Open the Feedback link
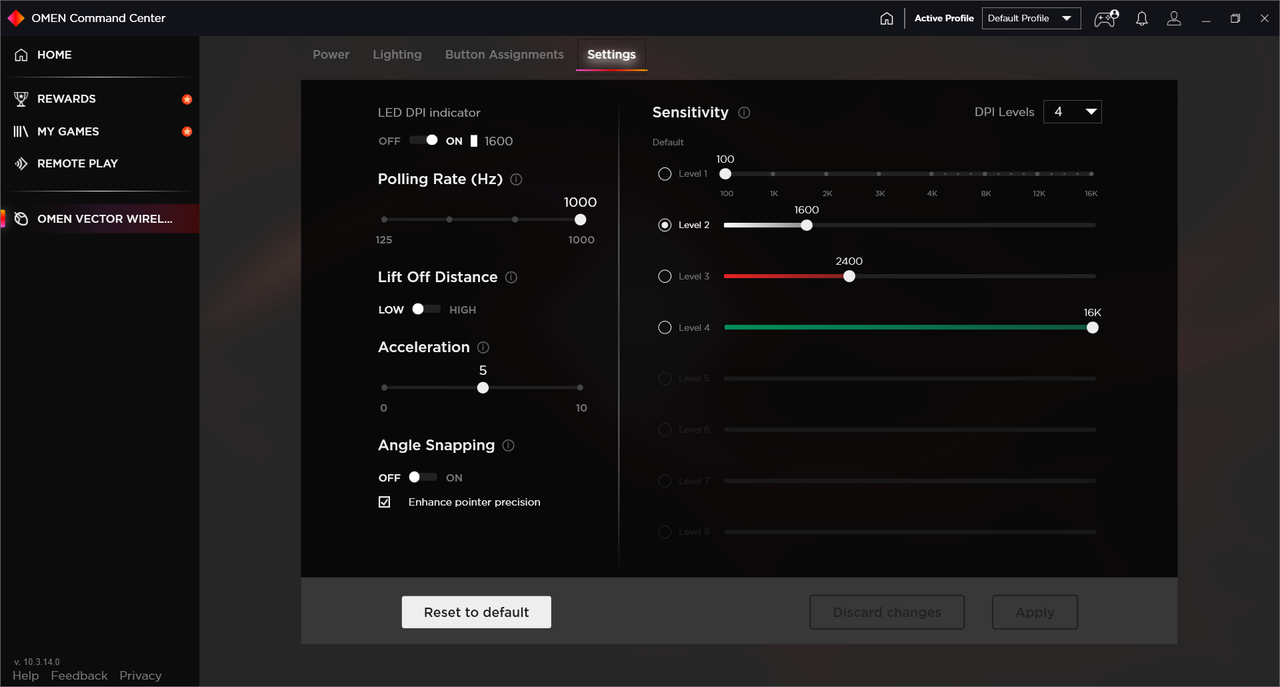The height and width of the screenshot is (687, 1280). (79, 676)
